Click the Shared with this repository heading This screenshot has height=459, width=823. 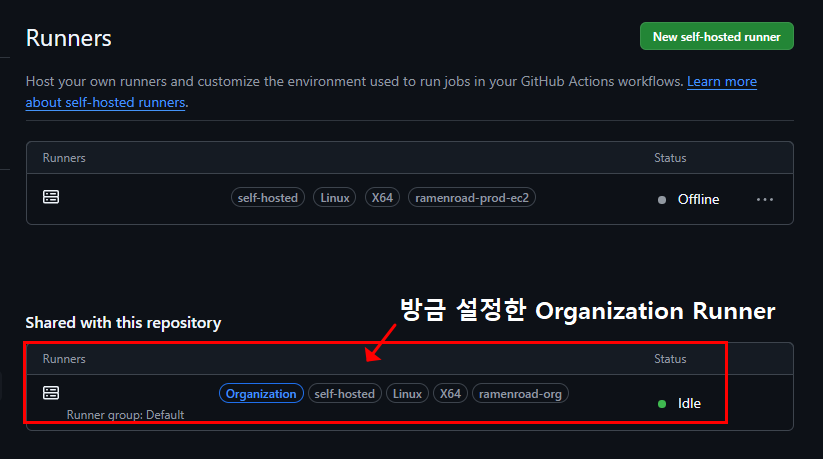click(x=123, y=322)
